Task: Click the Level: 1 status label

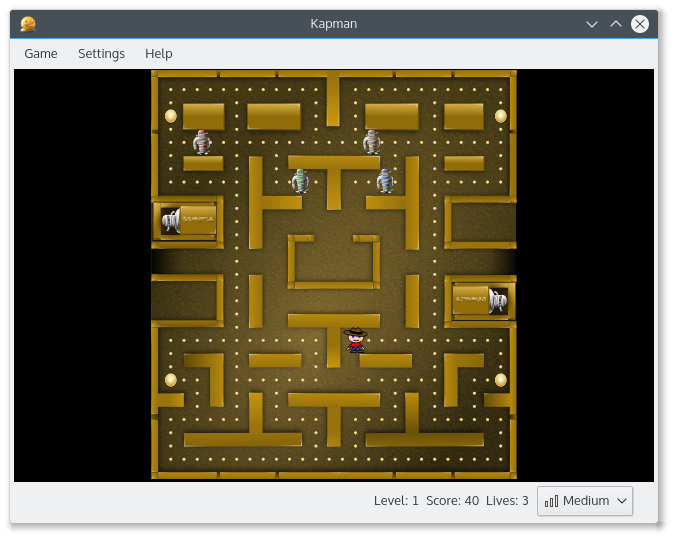Action: pyautogui.click(x=396, y=501)
